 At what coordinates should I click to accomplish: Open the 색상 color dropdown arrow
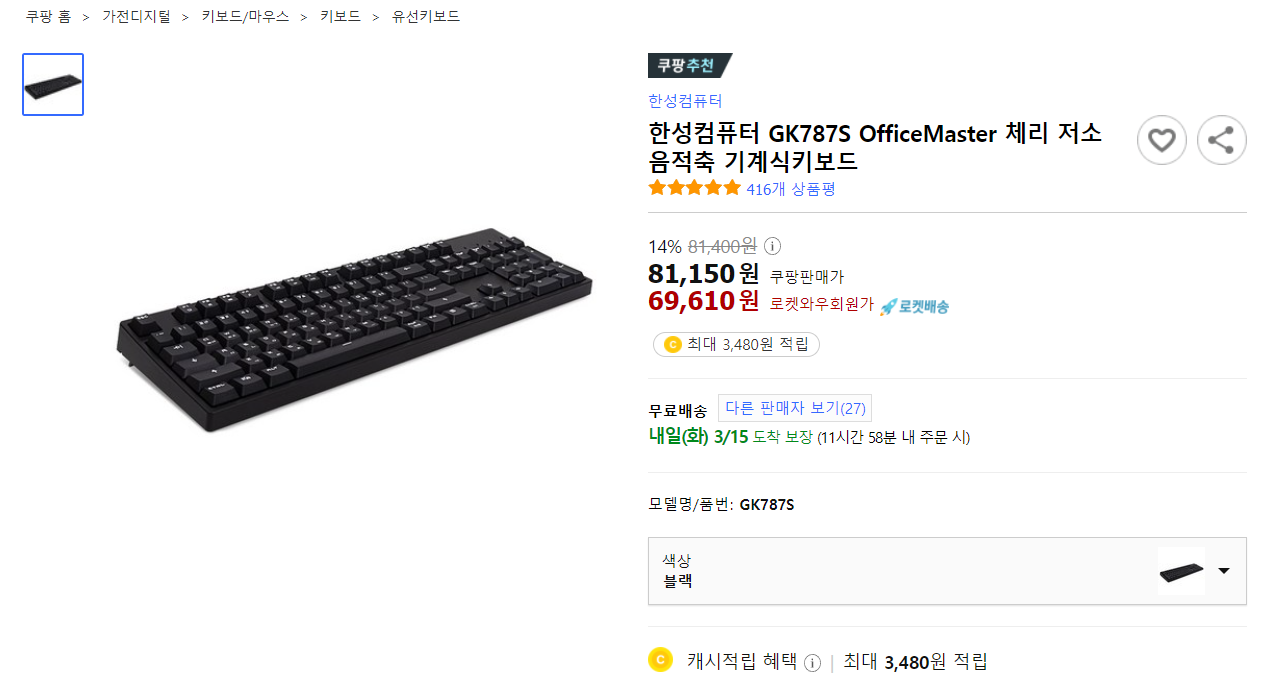[1226, 571]
